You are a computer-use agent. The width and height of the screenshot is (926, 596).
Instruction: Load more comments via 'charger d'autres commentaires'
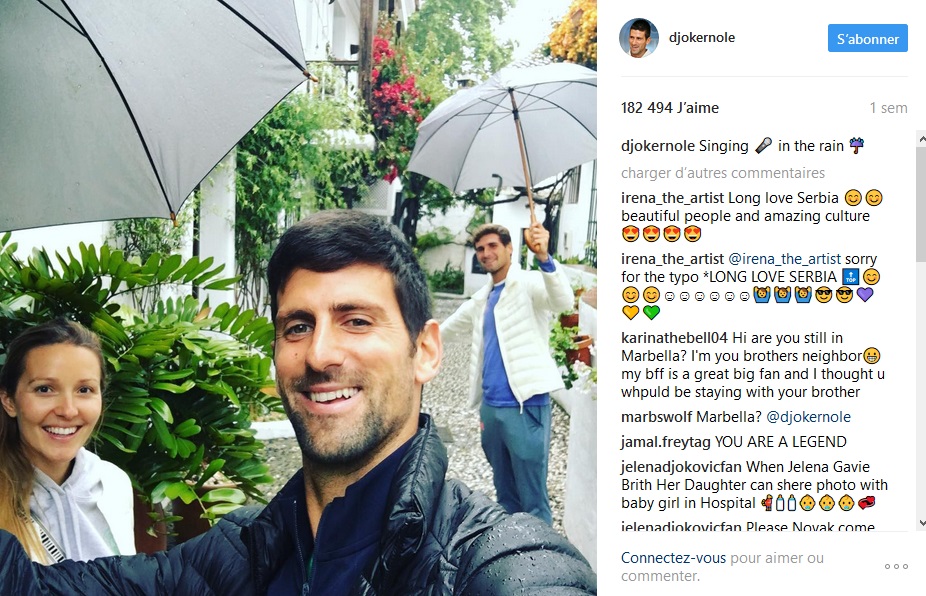click(x=723, y=173)
